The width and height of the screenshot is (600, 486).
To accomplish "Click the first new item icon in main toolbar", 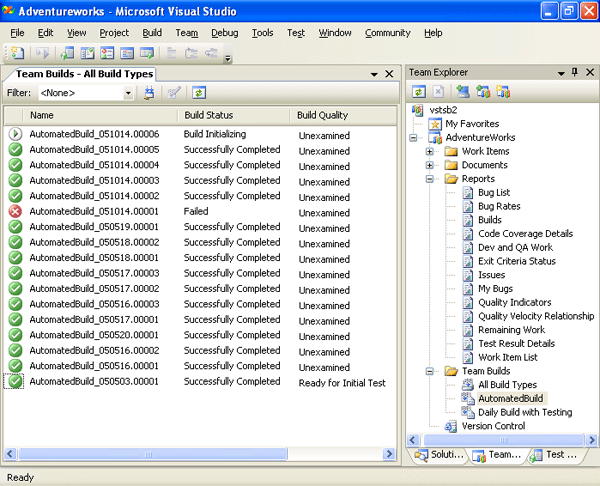I will [17, 53].
